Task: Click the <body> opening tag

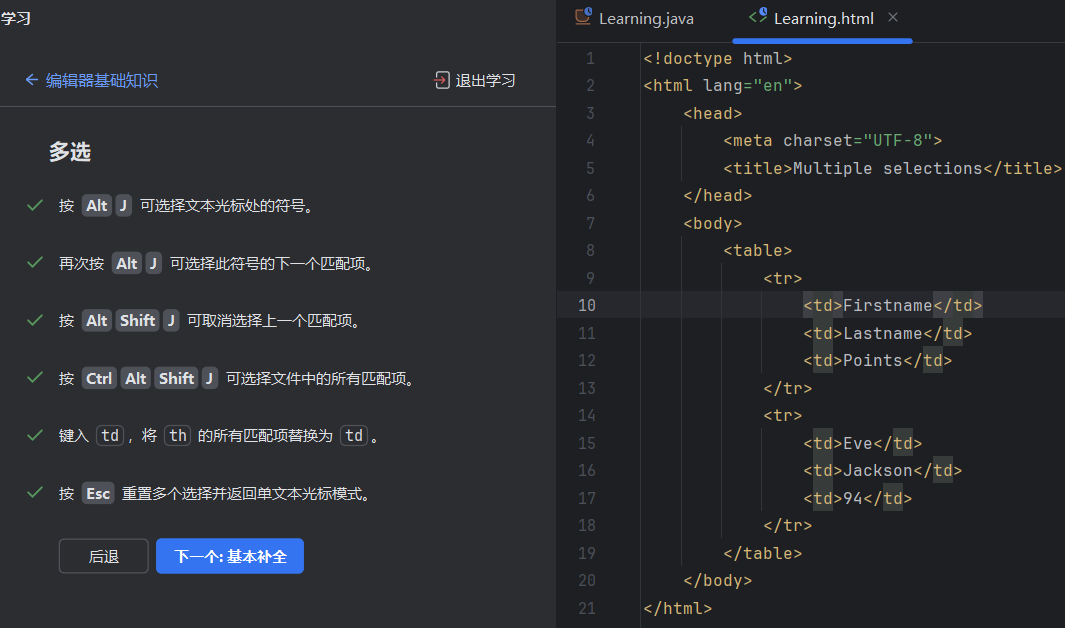Action: click(712, 223)
